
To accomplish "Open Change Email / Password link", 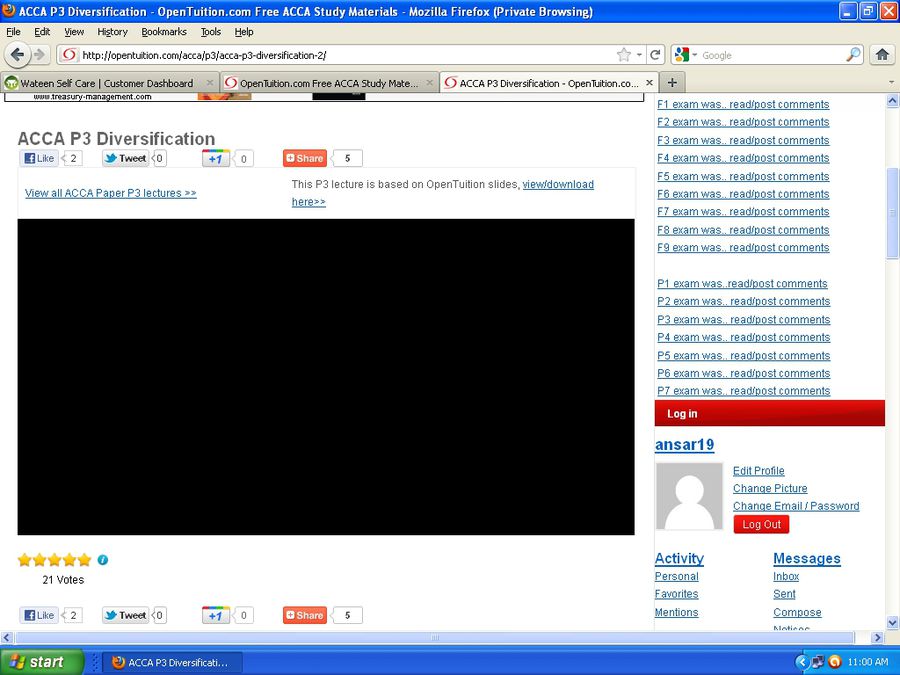I will (x=796, y=506).
